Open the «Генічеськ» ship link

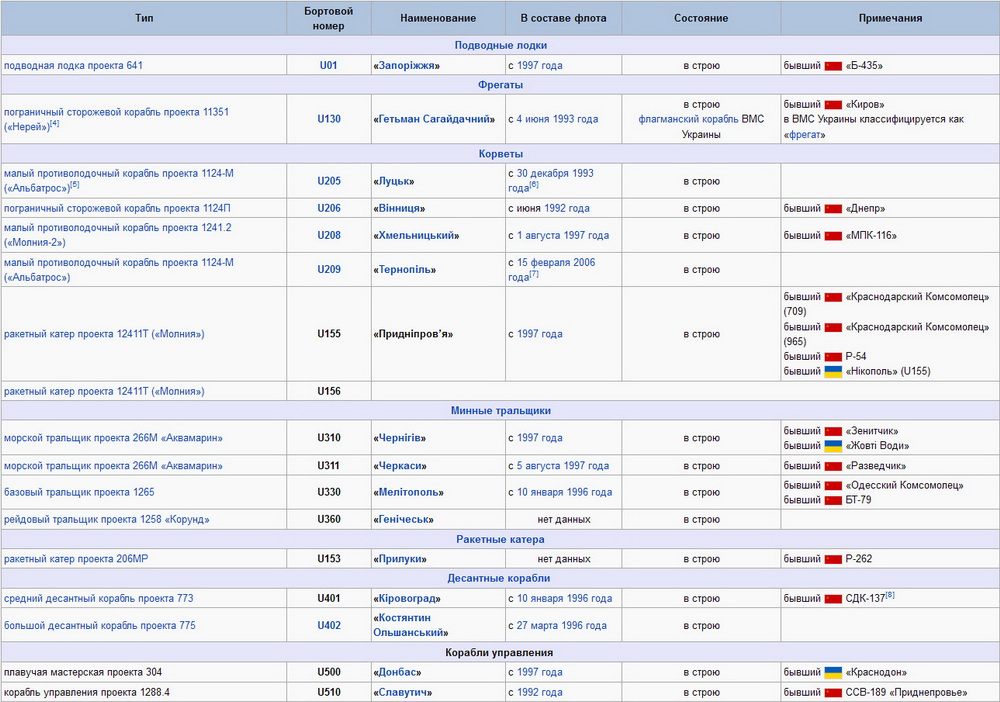[404, 520]
